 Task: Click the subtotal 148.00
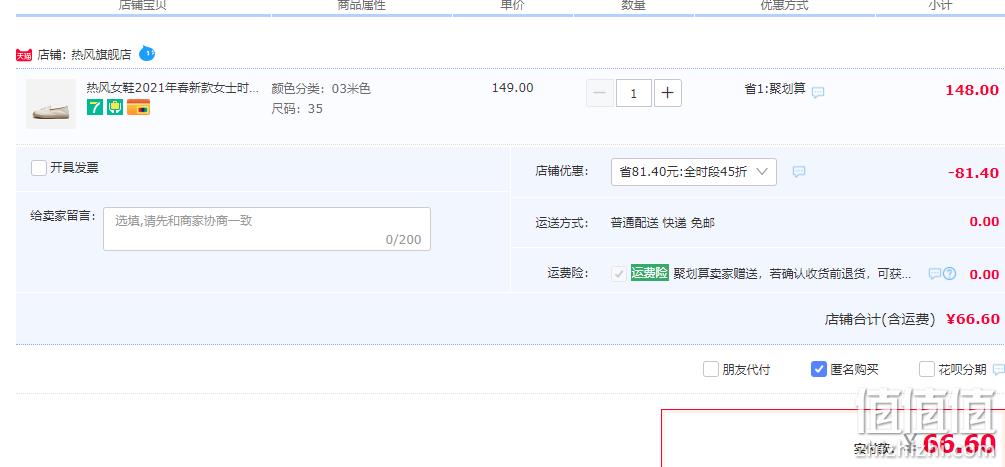pos(972,90)
